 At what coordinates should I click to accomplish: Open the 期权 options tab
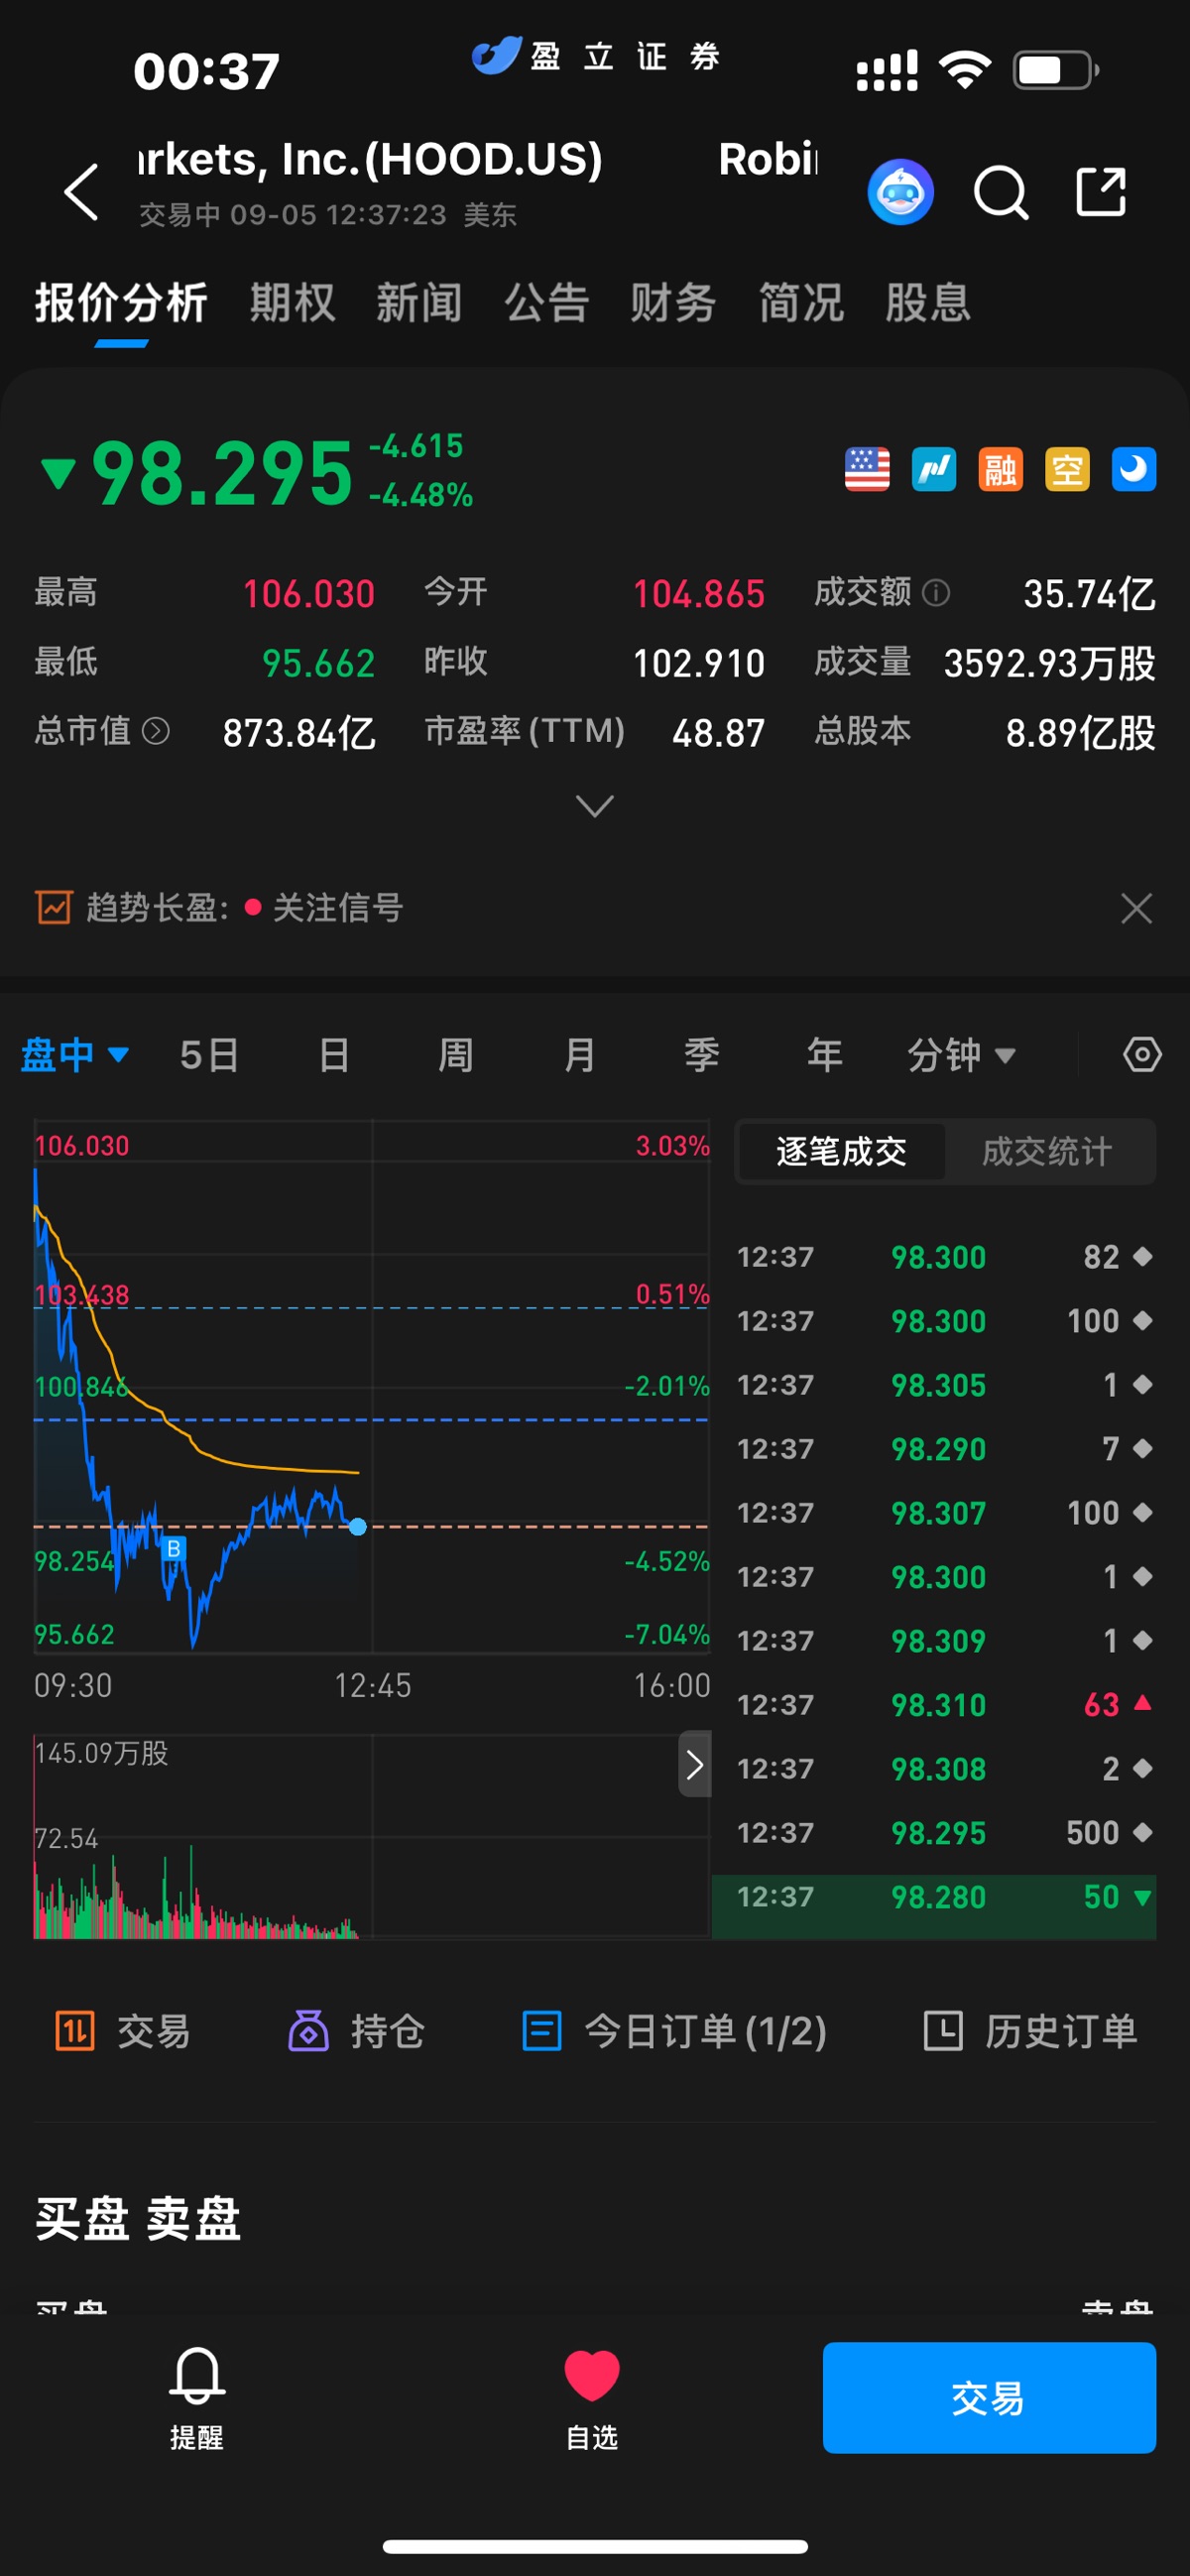[x=292, y=302]
